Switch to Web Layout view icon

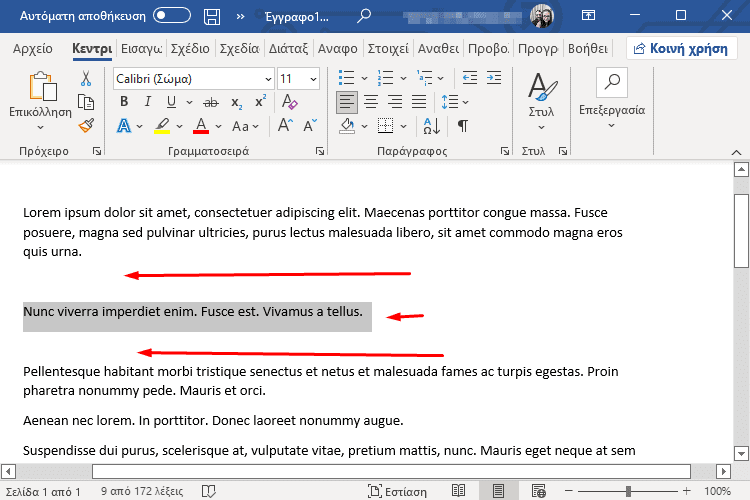pyautogui.click(x=539, y=491)
